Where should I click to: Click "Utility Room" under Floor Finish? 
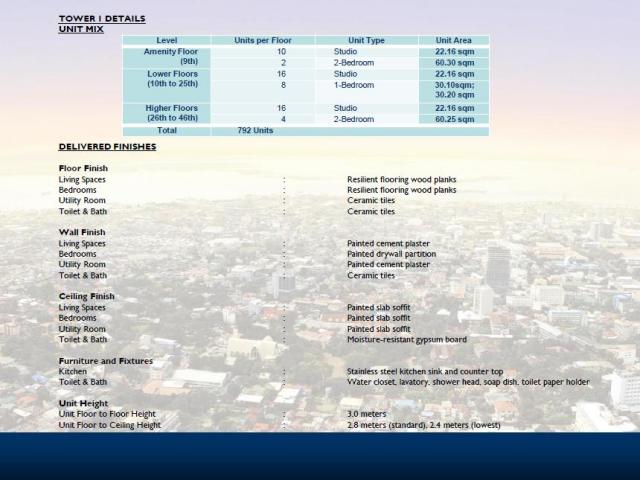pos(82,201)
